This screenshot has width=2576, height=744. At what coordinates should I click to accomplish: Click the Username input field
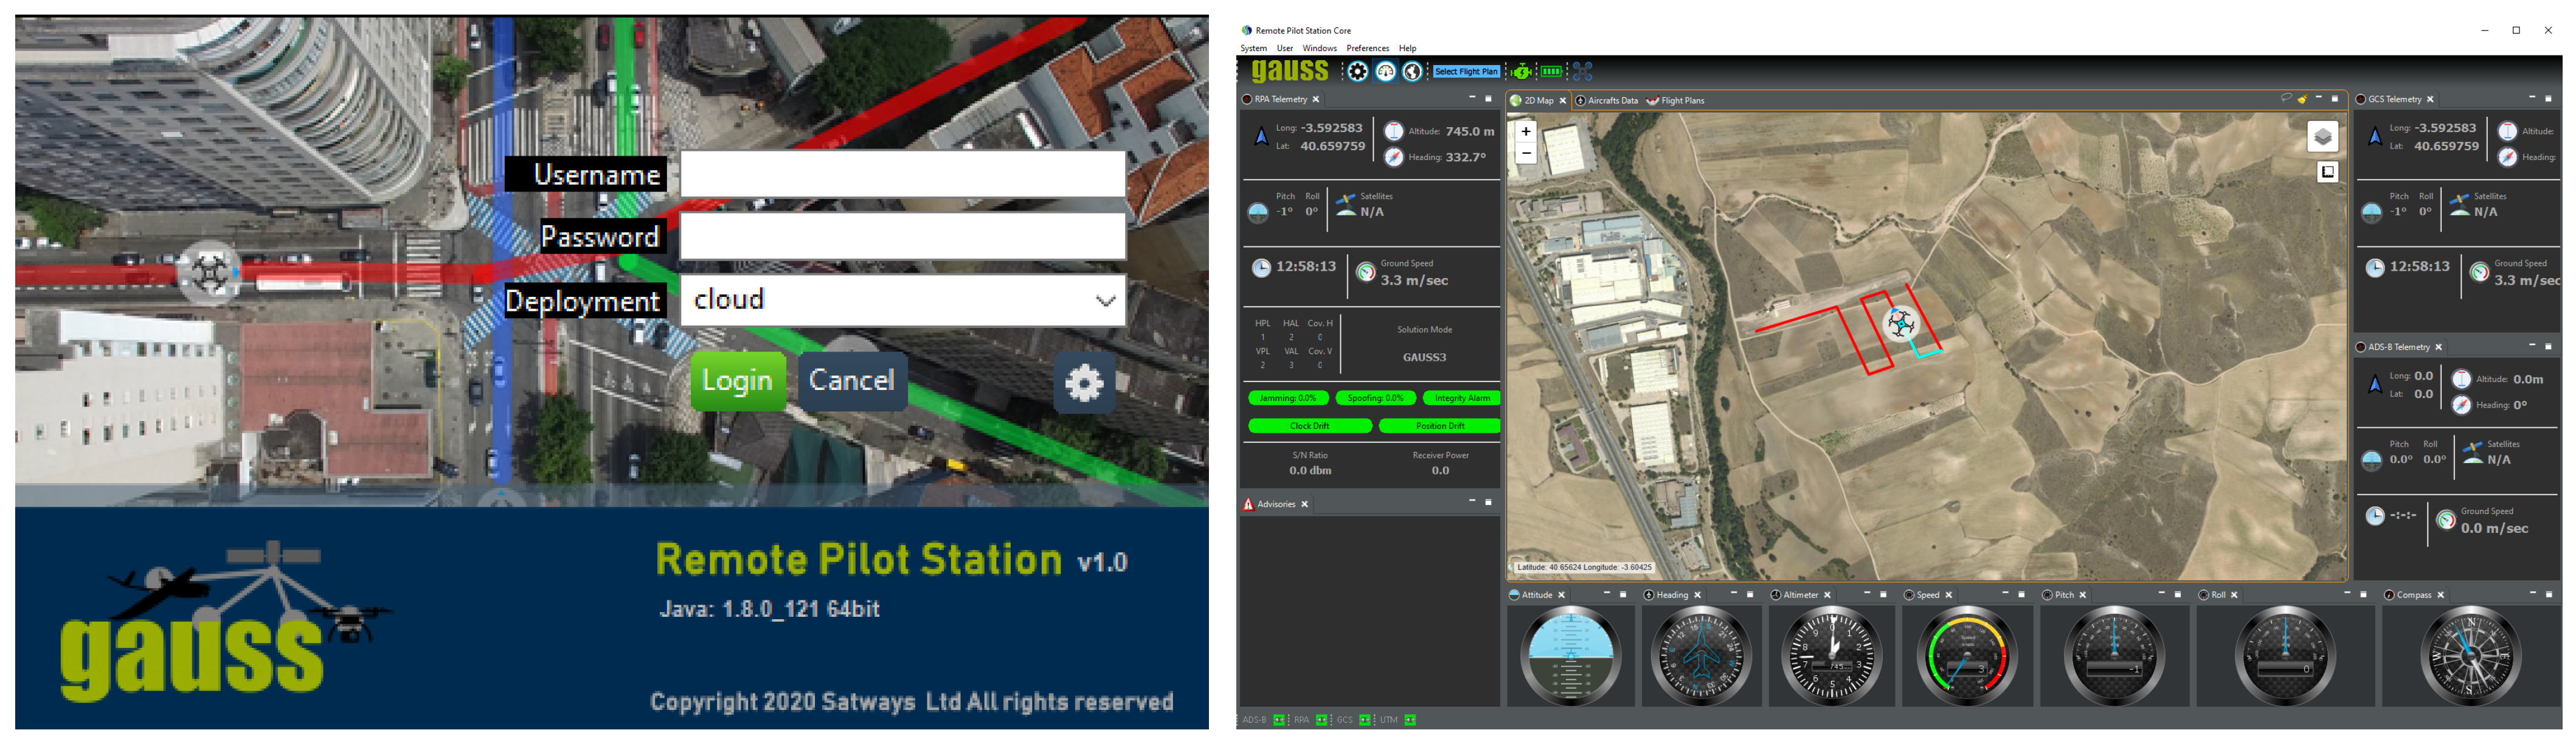coord(902,175)
